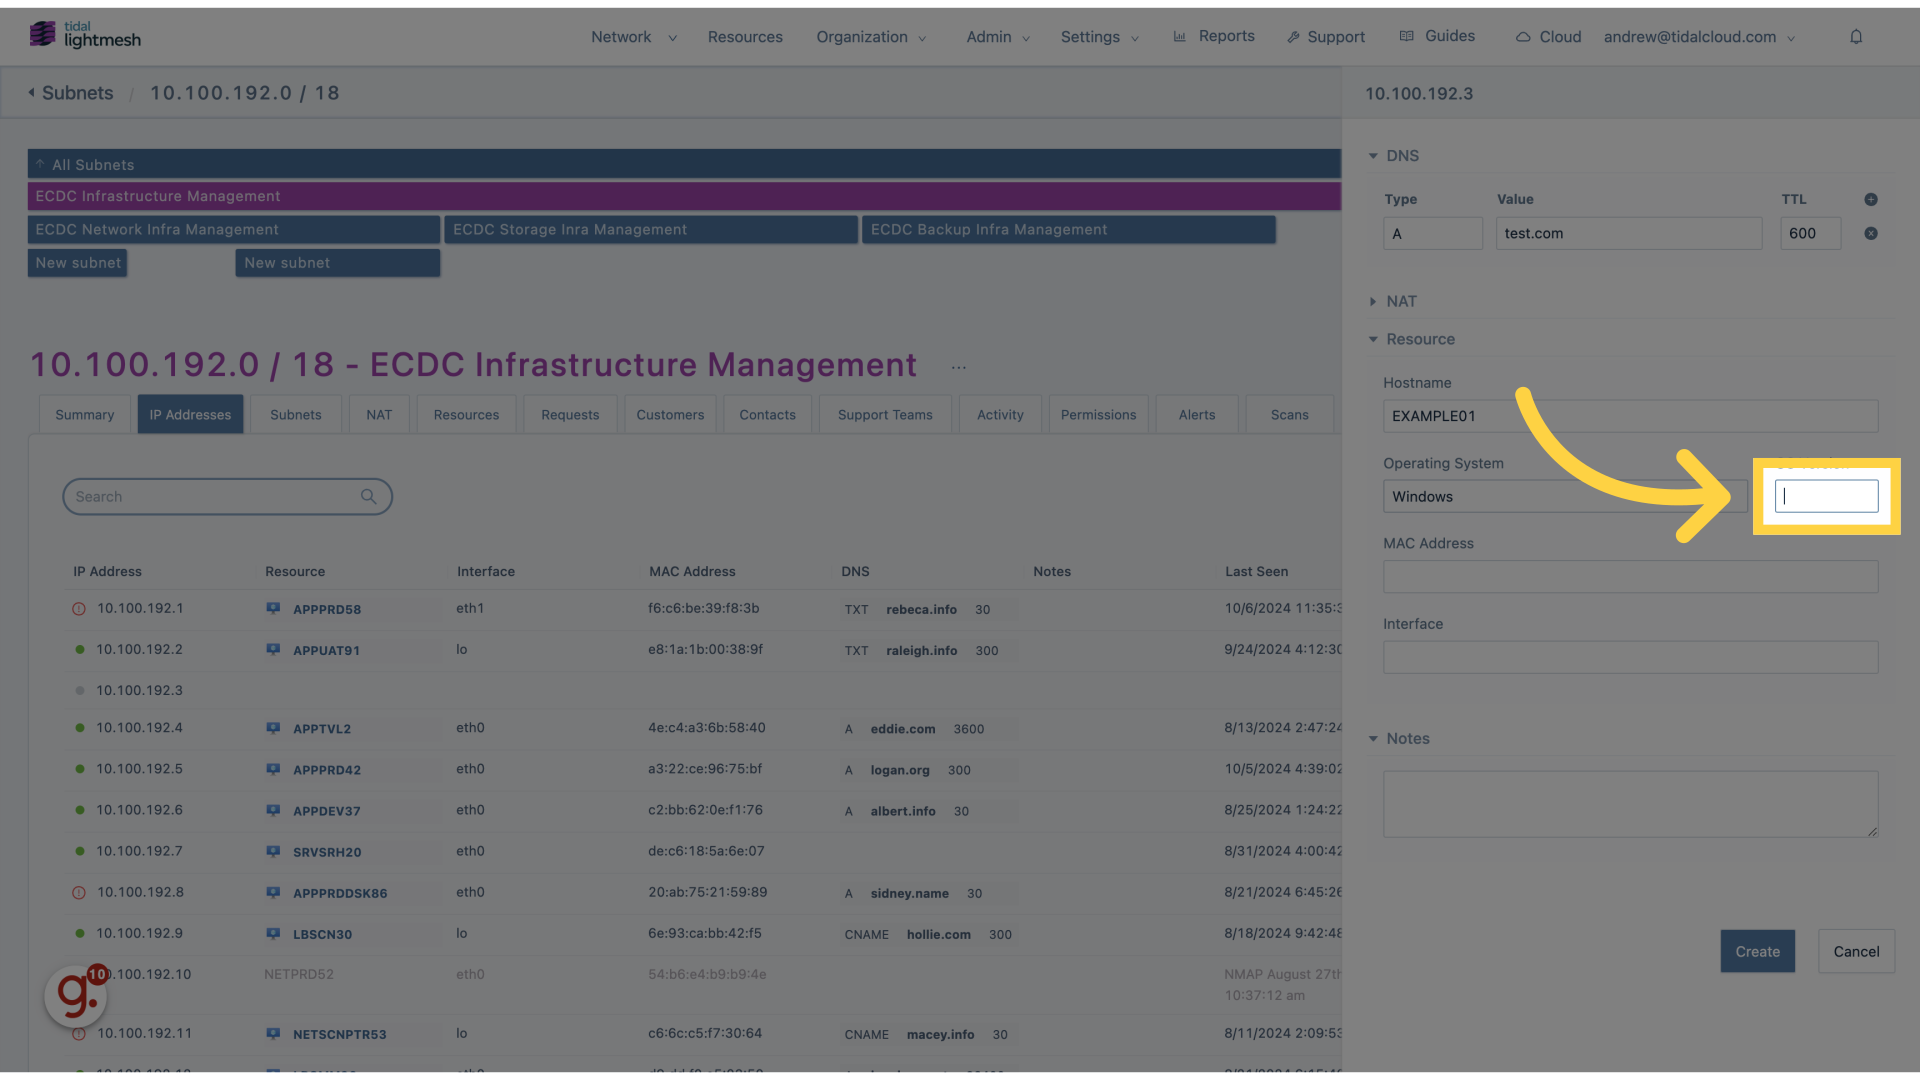Open the Settings dropdown menu
The width and height of the screenshot is (1920, 1080).
1100,37
